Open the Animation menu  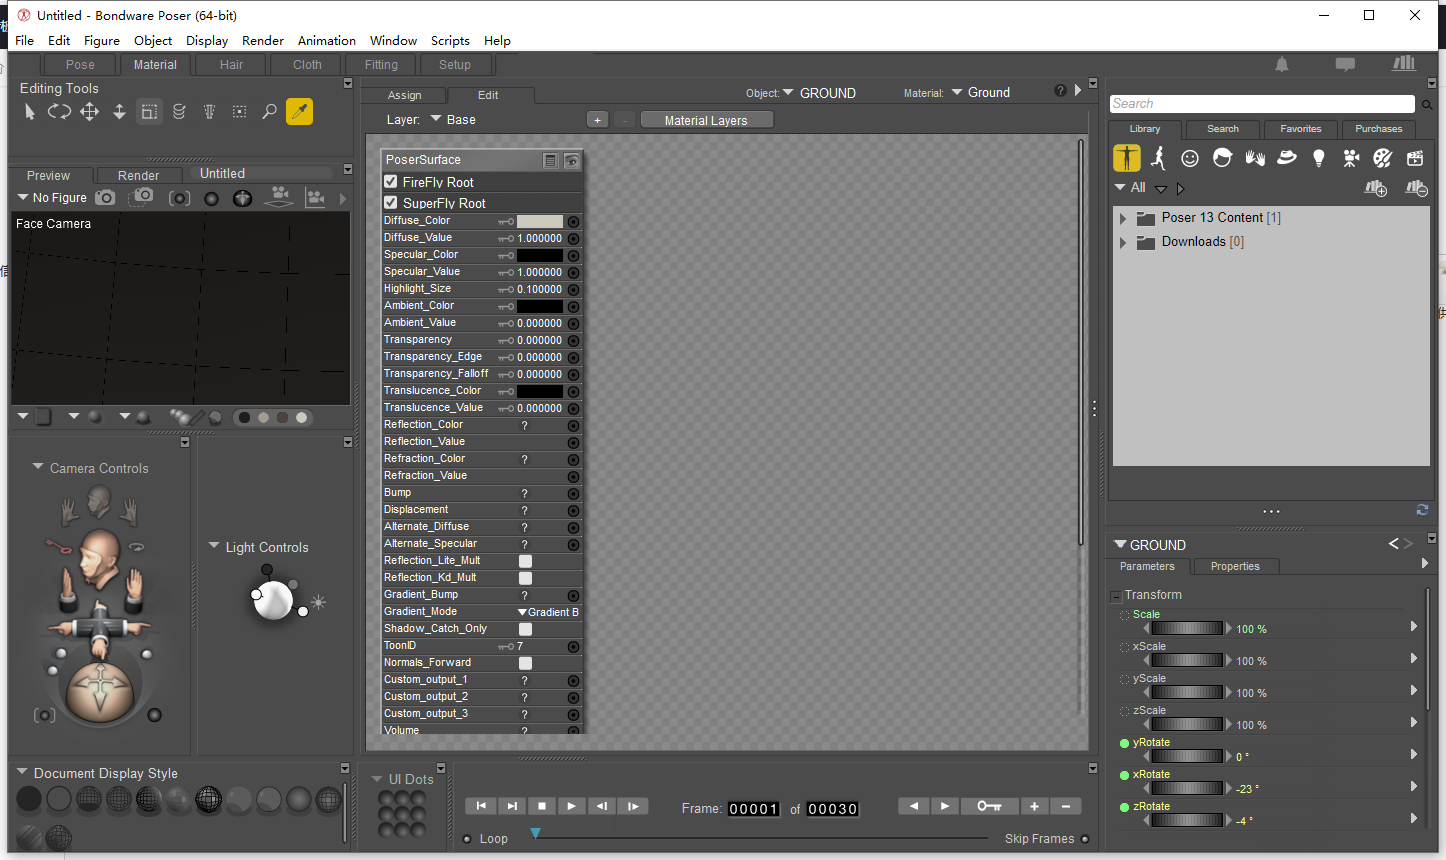point(327,41)
